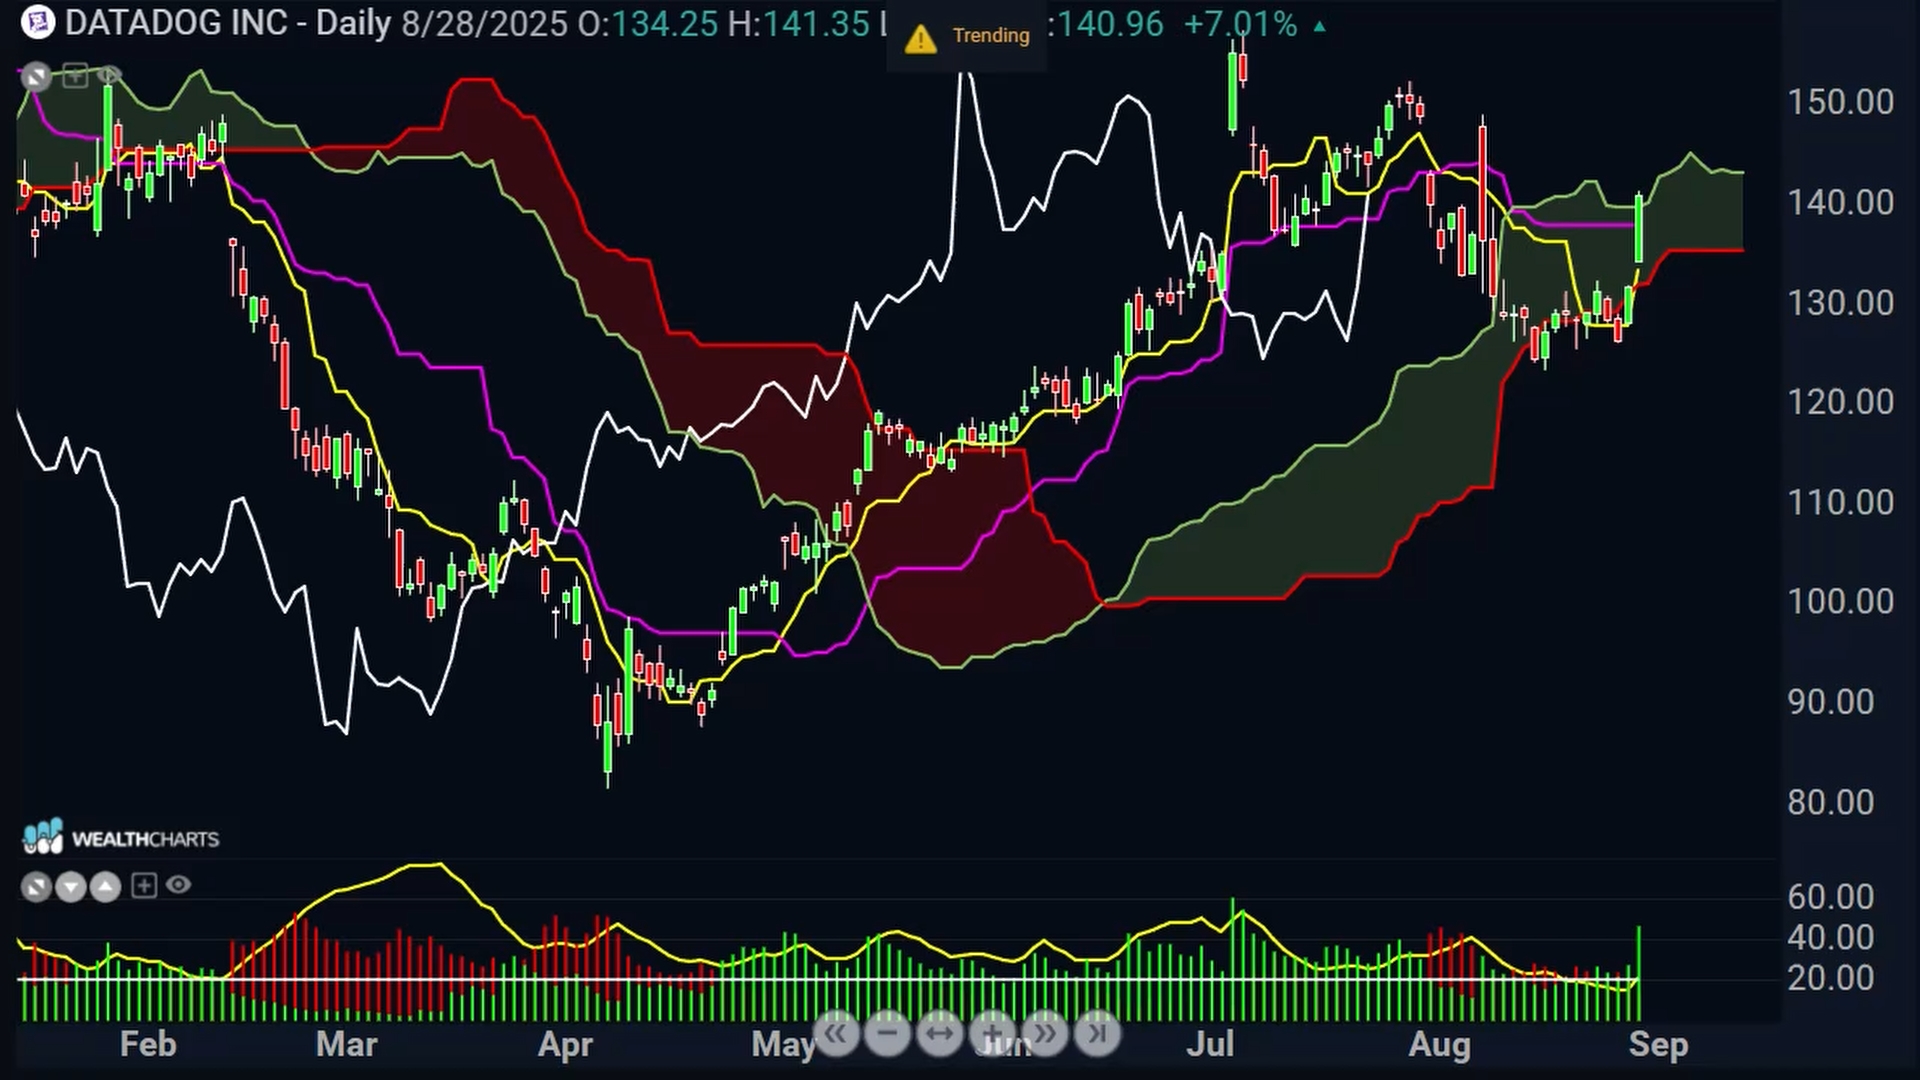The image size is (1920, 1080).
Task: Click the Feb label on time axis
Action: [148, 1045]
